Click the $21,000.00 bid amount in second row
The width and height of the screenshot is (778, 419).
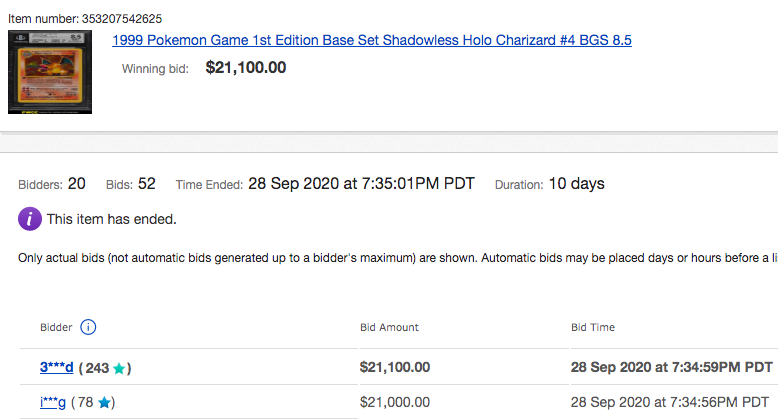[x=395, y=402]
